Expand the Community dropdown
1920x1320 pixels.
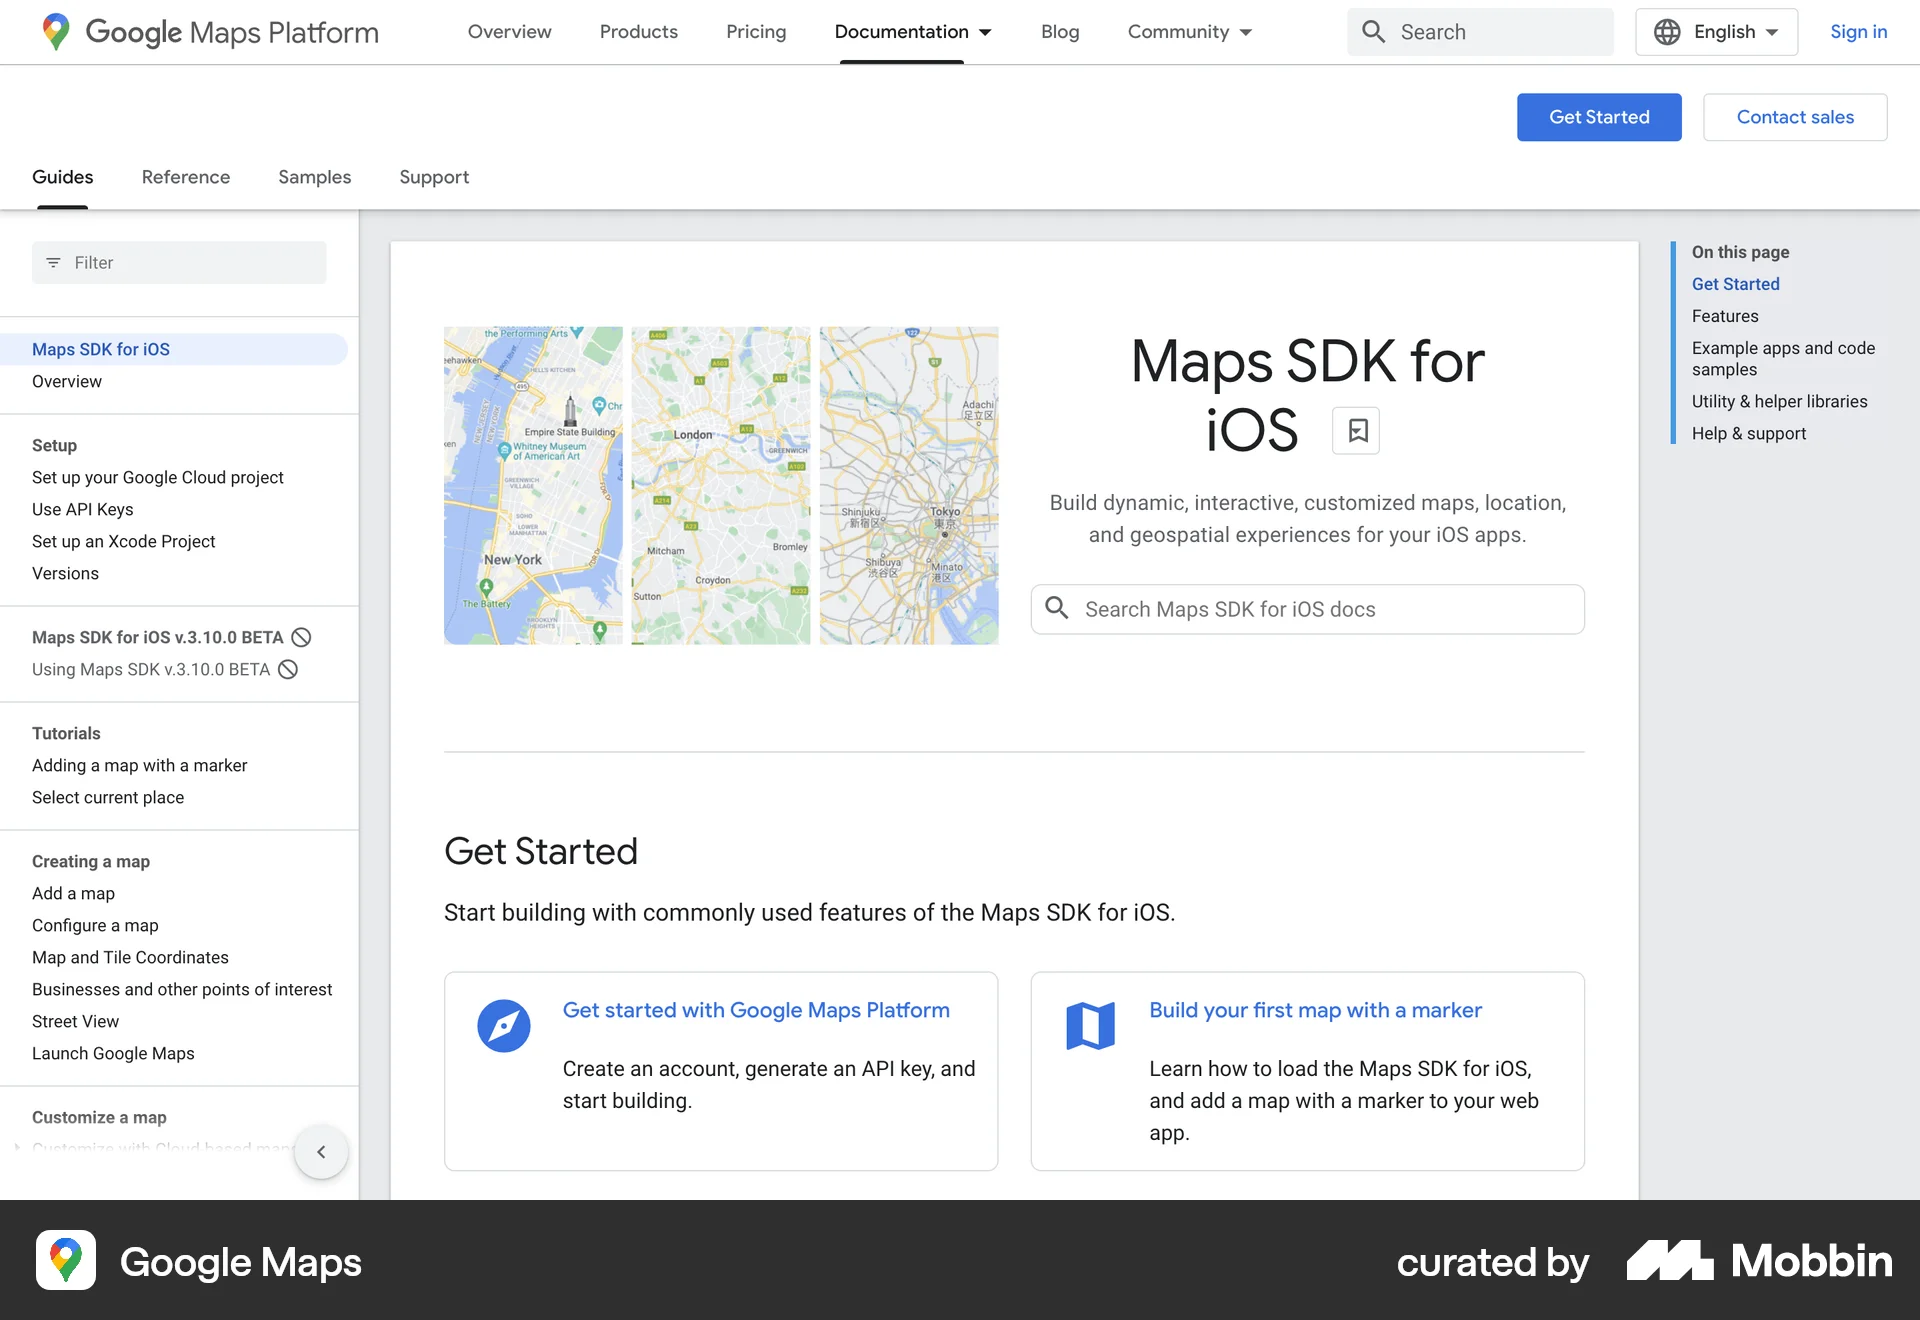click(x=1189, y=31)
